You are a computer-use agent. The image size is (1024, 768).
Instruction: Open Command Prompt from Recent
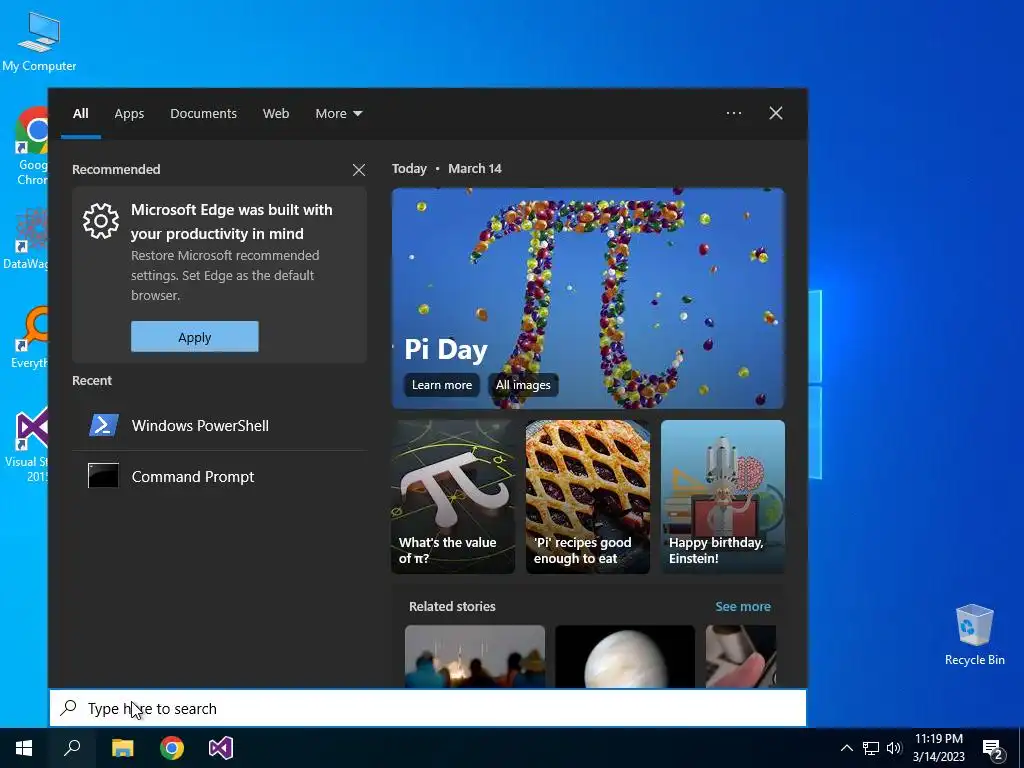coord(219,477)
